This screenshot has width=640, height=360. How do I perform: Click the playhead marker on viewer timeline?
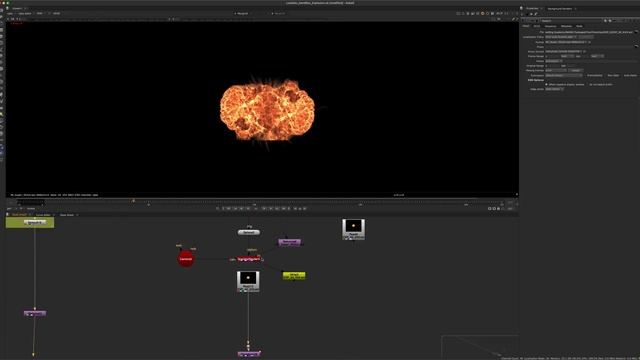133,200
